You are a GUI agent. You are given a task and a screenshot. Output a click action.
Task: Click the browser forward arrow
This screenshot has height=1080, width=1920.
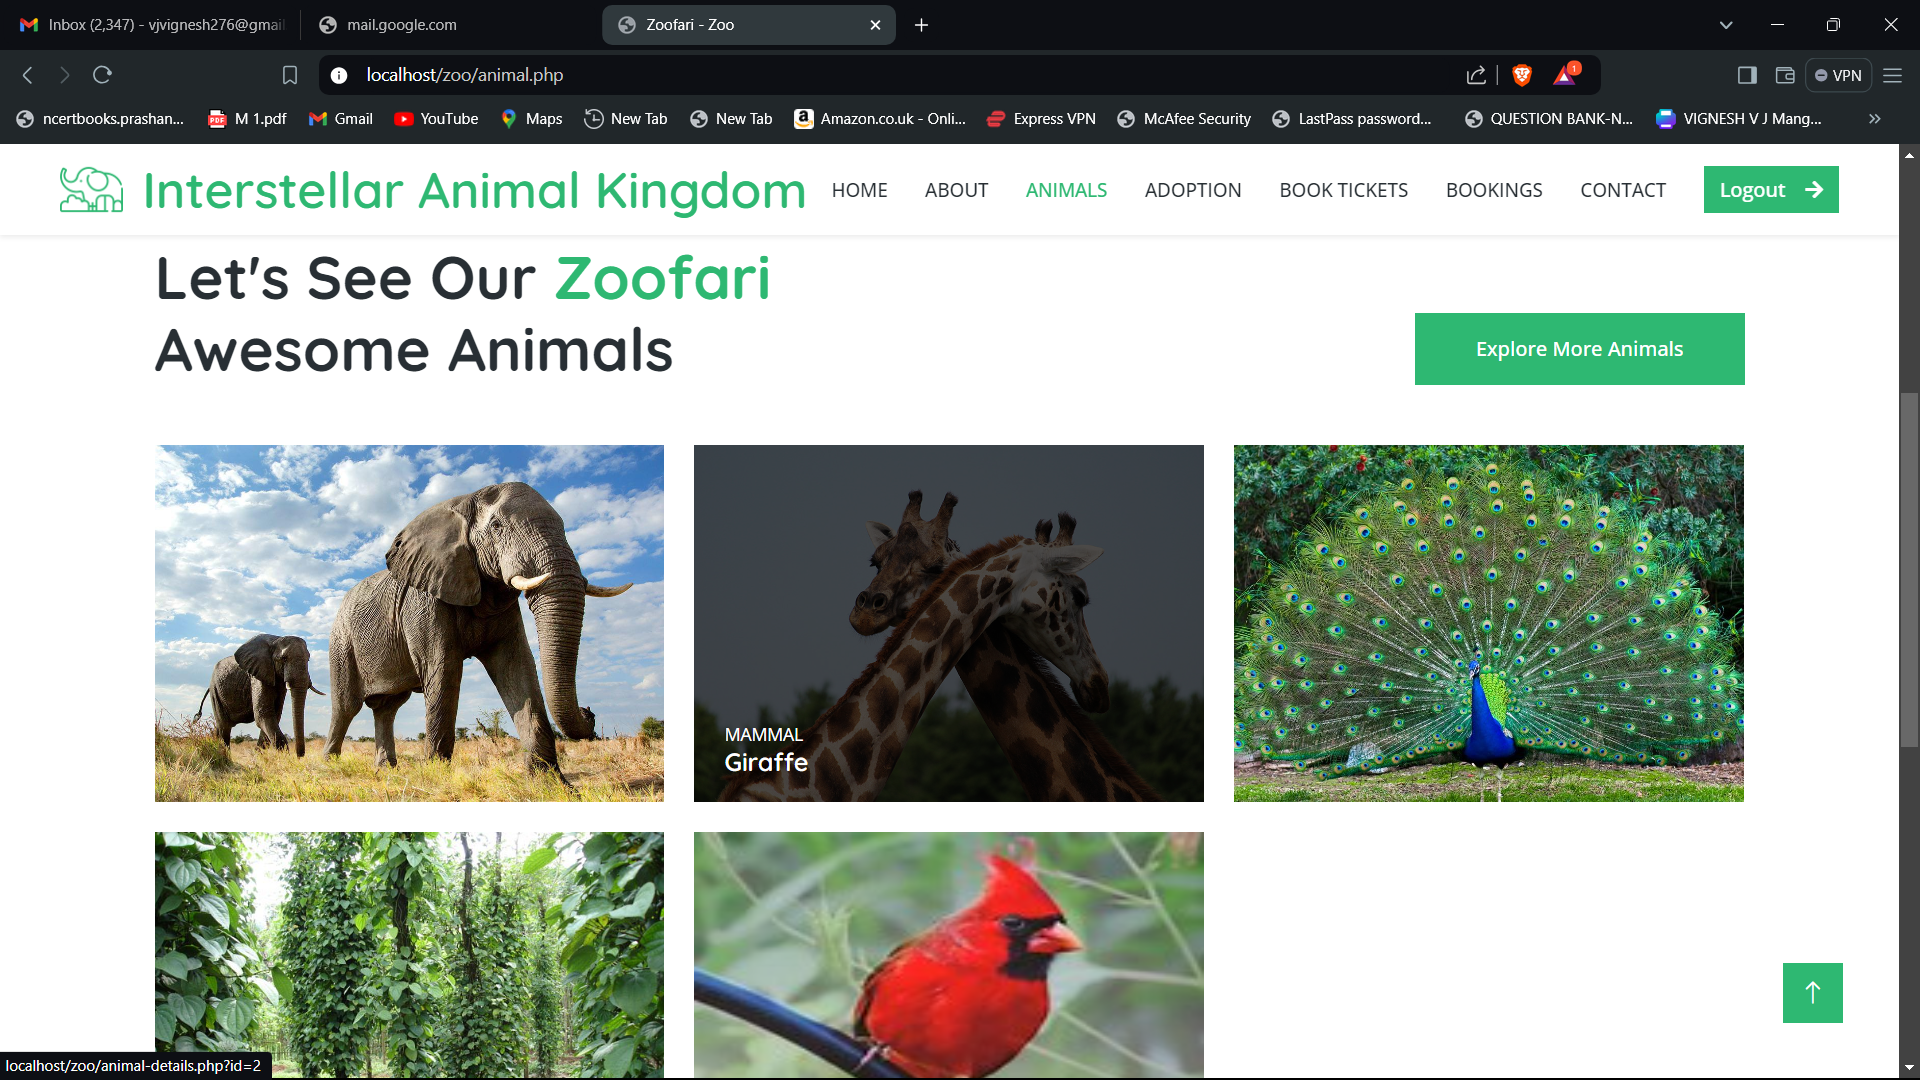65,75
